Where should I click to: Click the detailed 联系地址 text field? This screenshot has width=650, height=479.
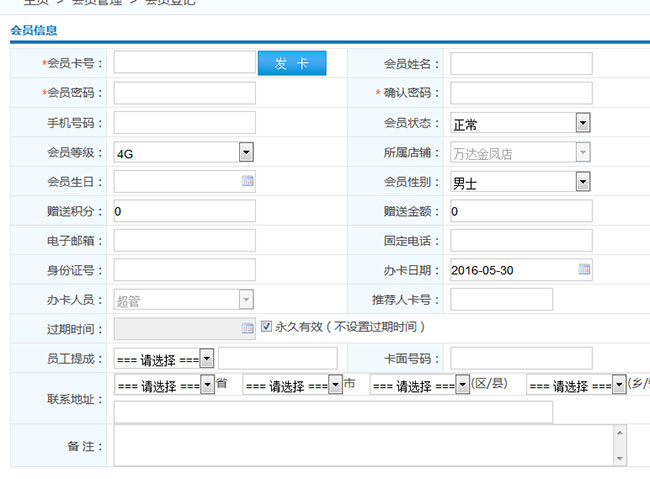[x=333, y=412]
